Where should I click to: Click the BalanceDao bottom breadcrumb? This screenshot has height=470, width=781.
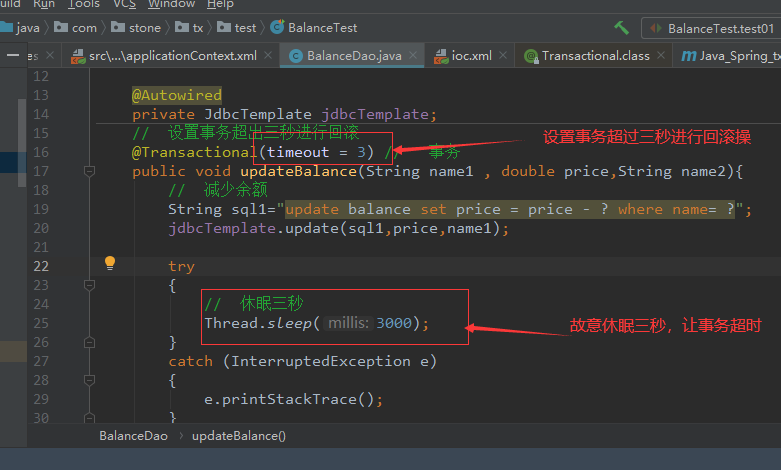(x=133, y=436)
